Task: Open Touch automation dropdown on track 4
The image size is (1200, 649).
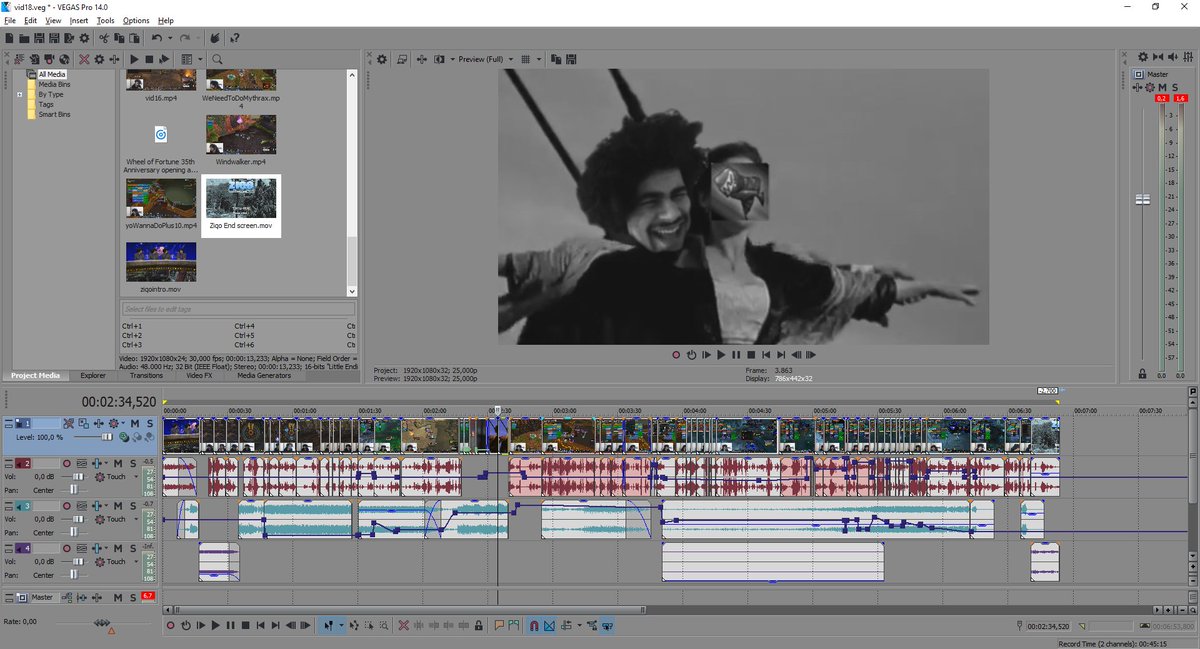Action: pyautogui.click(x=136, y=561)
